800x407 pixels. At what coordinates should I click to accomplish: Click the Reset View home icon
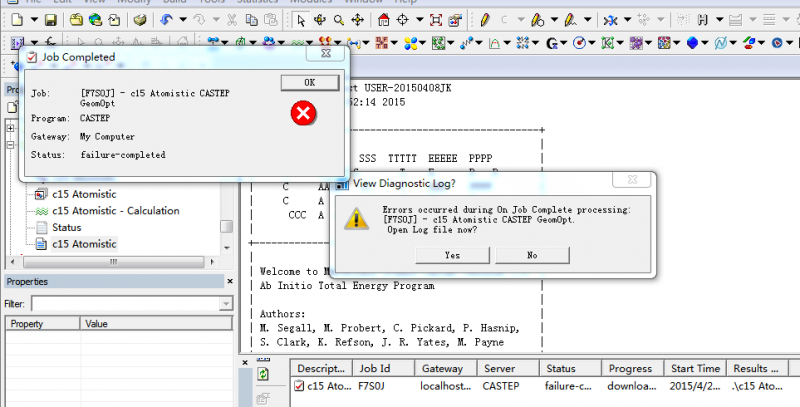click(384, 20)
